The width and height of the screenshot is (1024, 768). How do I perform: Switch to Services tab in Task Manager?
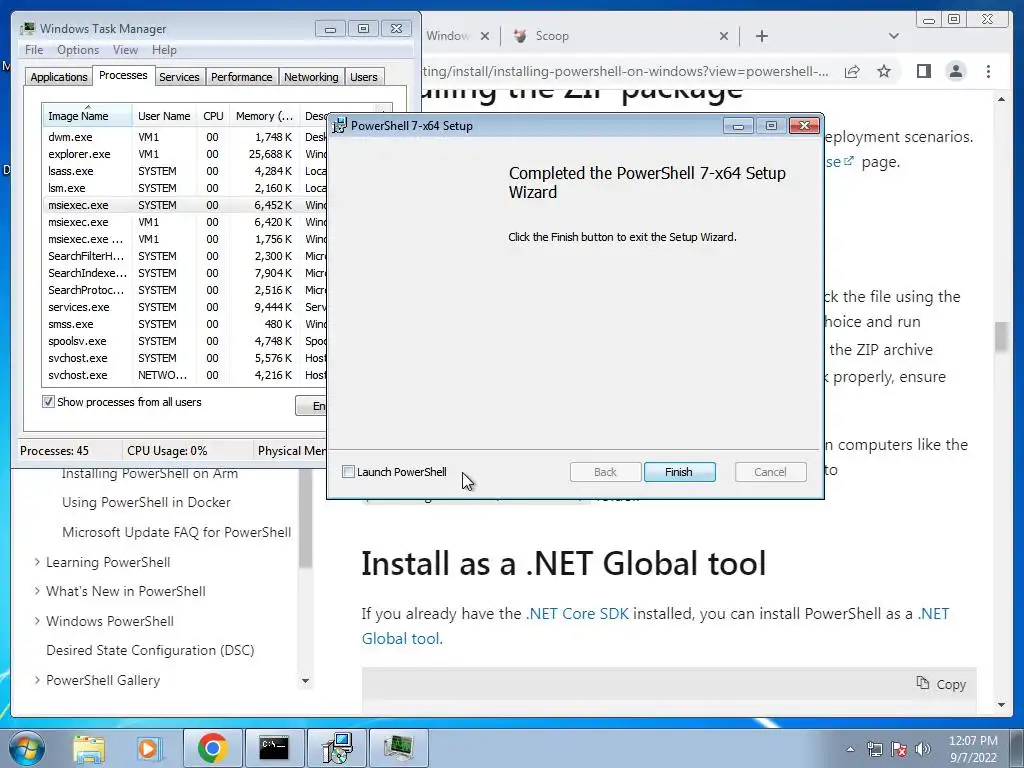click(x=179, y=77)
